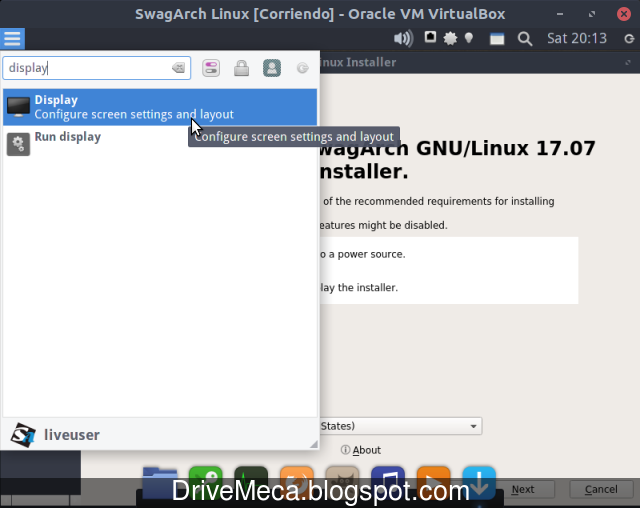Launch the orange browser dock icon

click(x=297, y=483)
